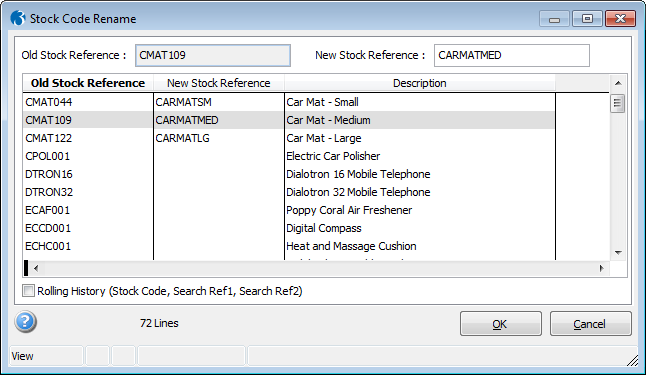Click the Description column header
The image size is (646, 375).
pos(419,83)
